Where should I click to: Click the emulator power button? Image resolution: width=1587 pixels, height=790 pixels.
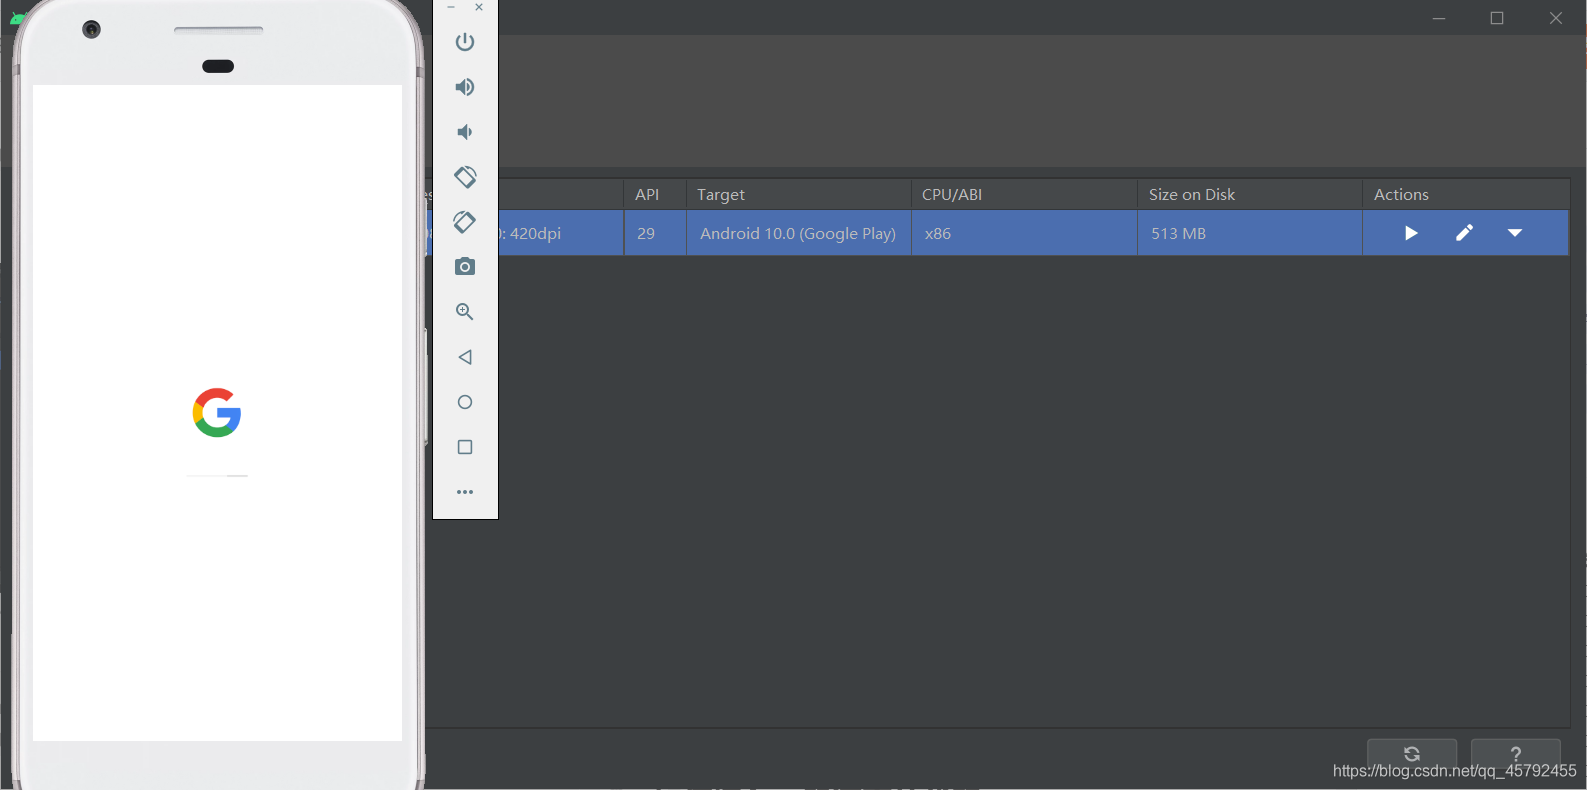(465, 42)
